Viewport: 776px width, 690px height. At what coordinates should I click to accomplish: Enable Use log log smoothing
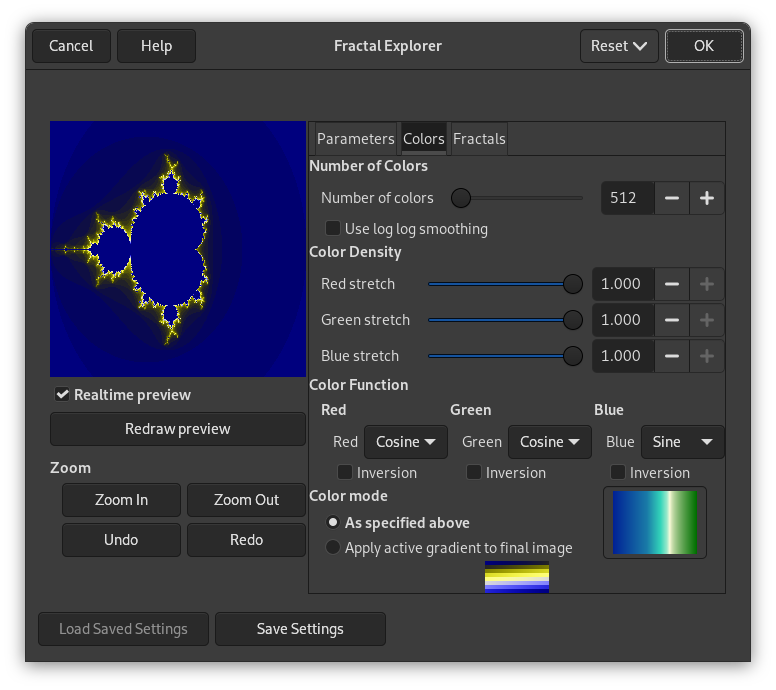(x=334, y=229)
